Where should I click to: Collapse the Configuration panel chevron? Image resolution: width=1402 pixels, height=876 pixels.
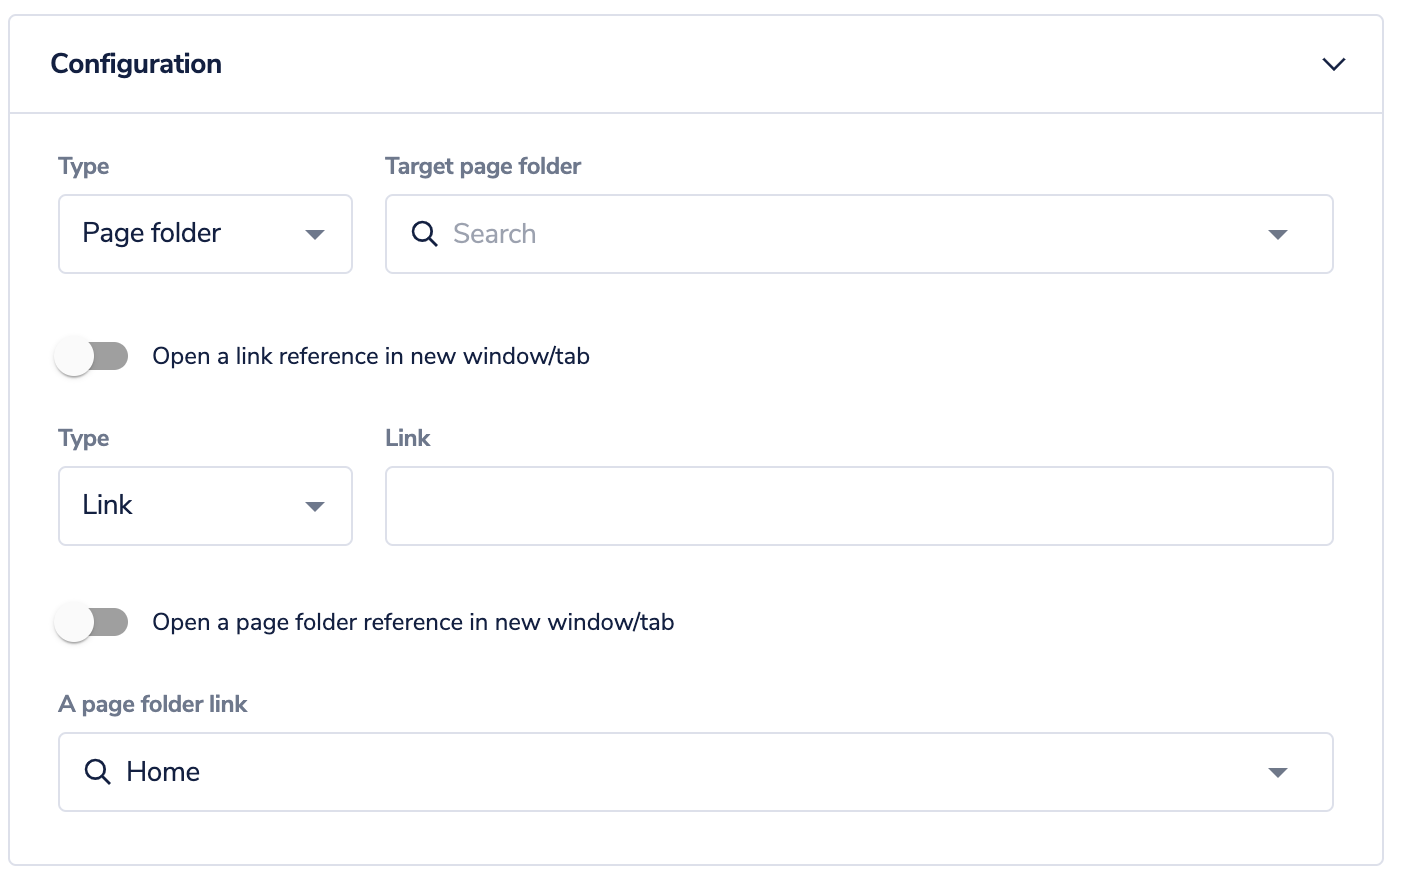click(x=1333, y=64)
